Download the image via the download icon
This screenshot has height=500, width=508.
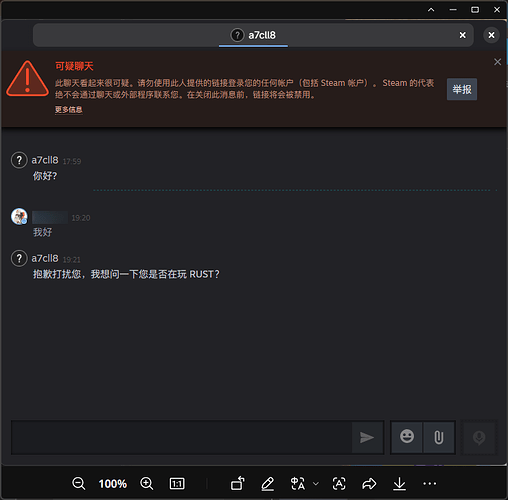[399, 484]
